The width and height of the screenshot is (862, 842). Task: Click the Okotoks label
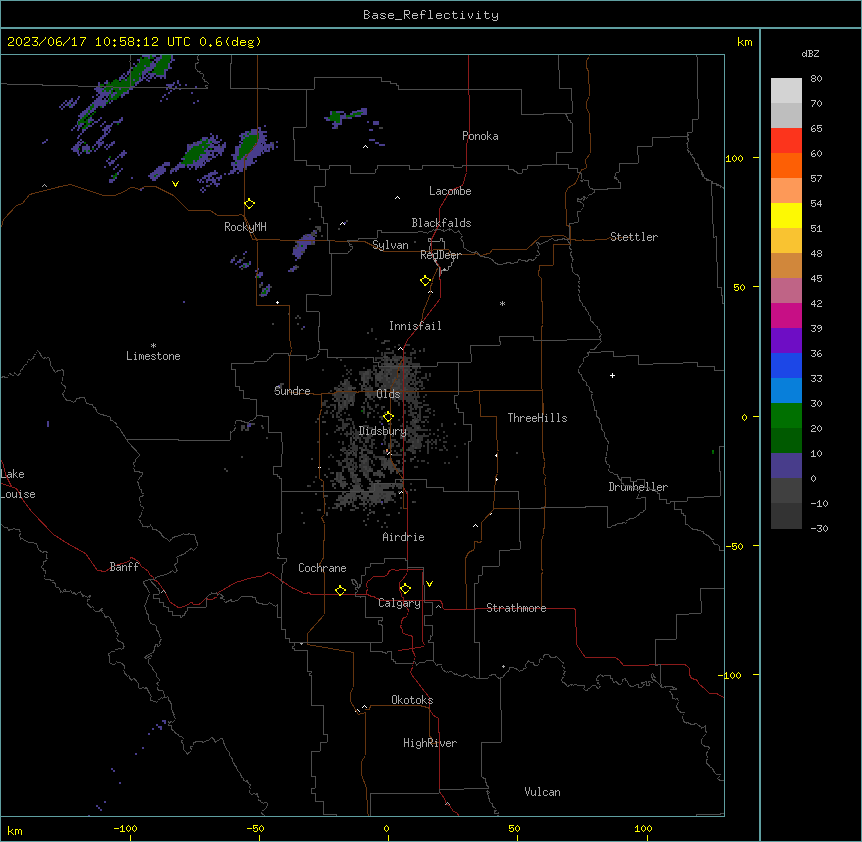412,700
